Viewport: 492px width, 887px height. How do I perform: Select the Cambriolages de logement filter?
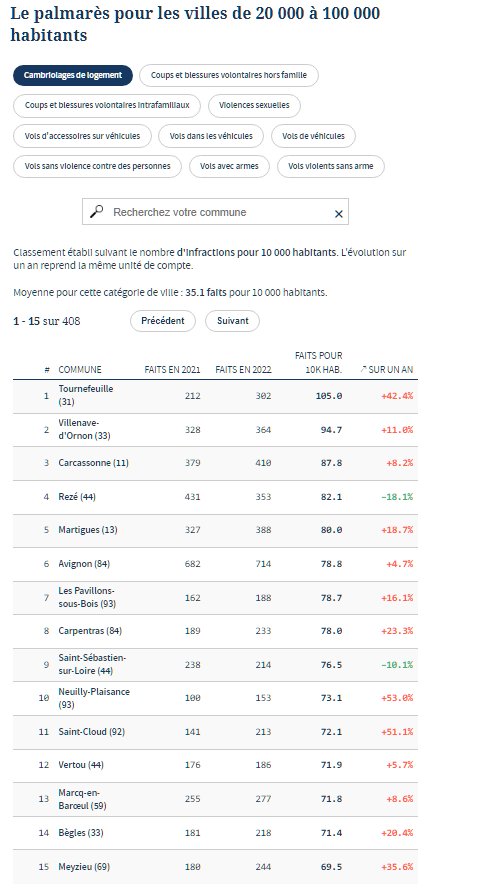[x=73, y=75]
